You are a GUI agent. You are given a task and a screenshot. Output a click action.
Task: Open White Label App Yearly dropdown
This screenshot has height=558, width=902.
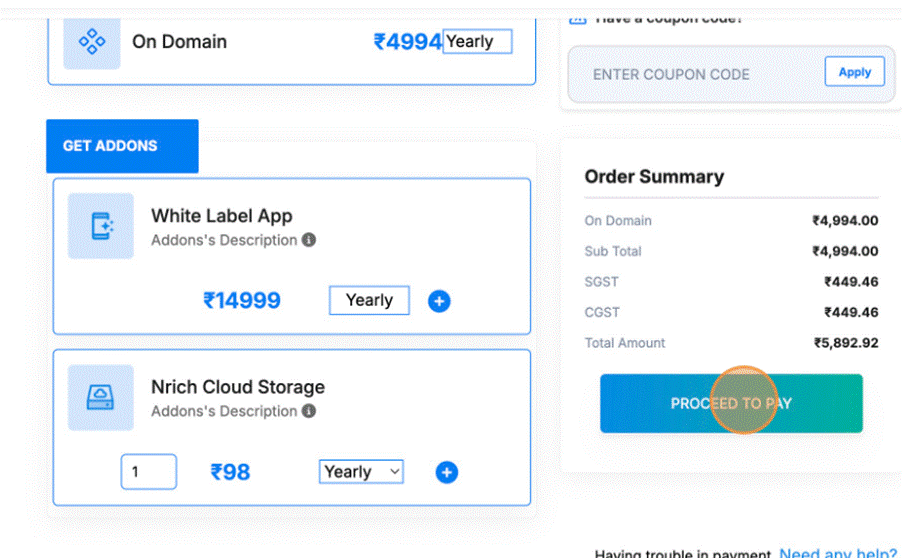[369, 300]
